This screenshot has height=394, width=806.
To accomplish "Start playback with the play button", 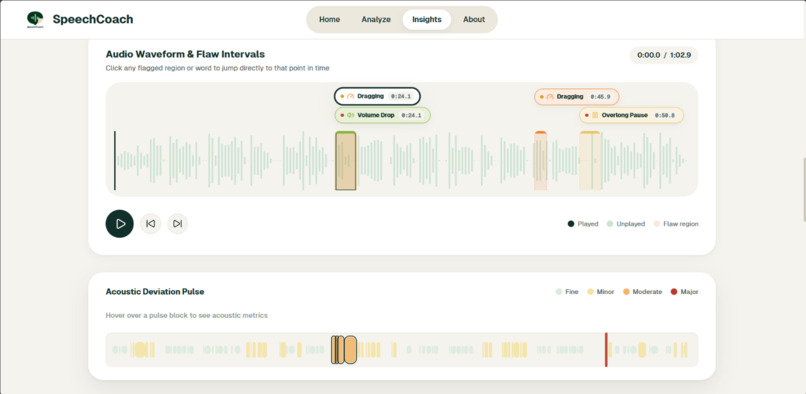I will point(120,224).
